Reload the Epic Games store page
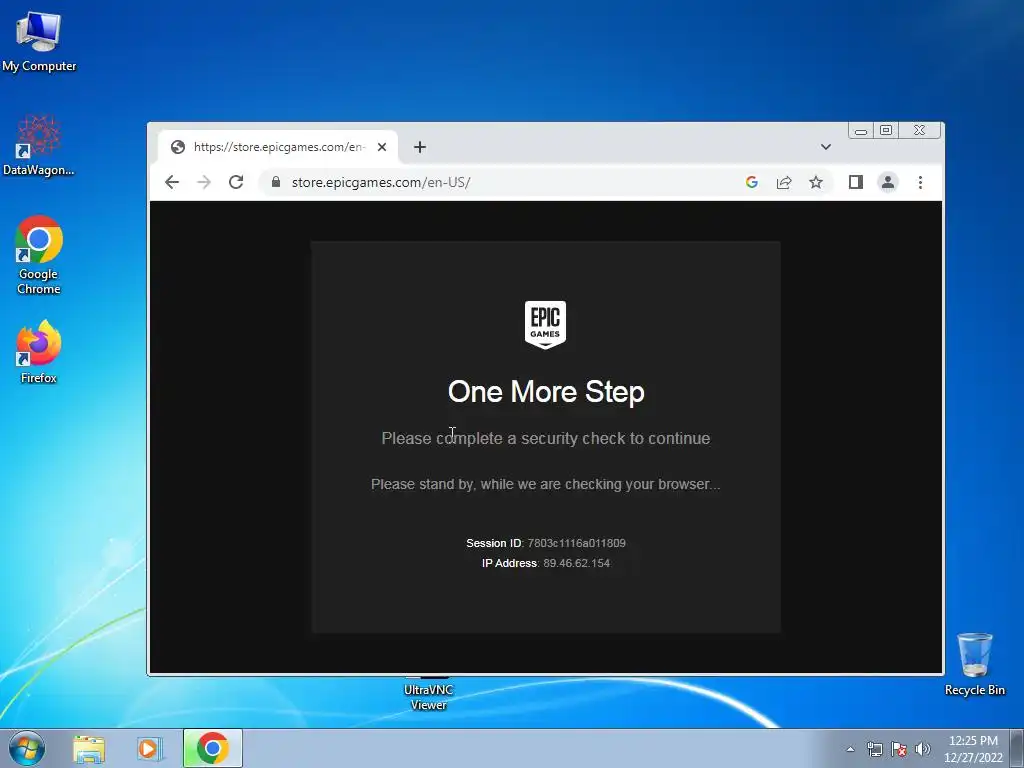 click(x=236, y=182)
